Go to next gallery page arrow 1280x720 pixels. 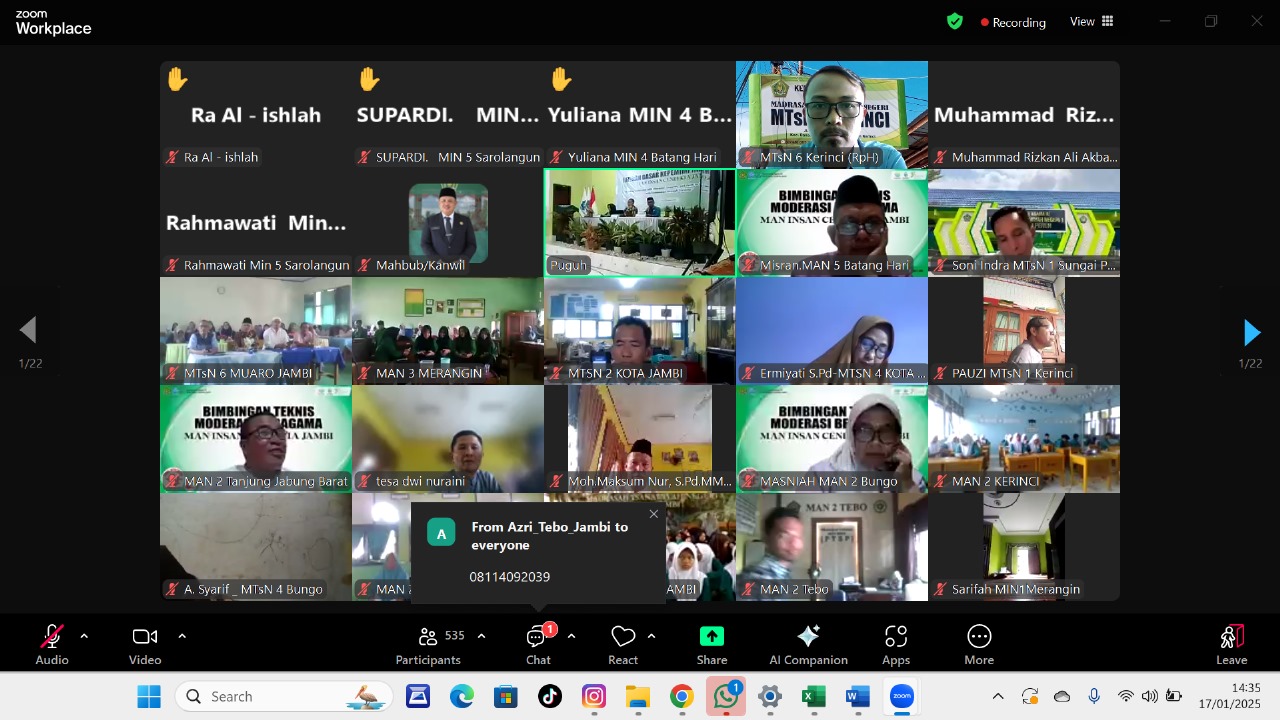tap(1251, 332)
